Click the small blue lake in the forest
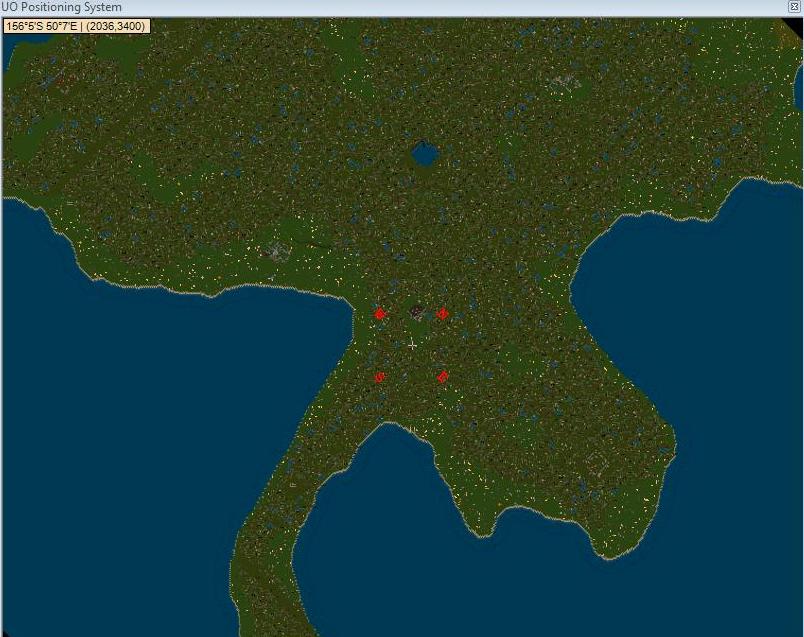This screenshot has height=637, width=804. coord(425,154)
